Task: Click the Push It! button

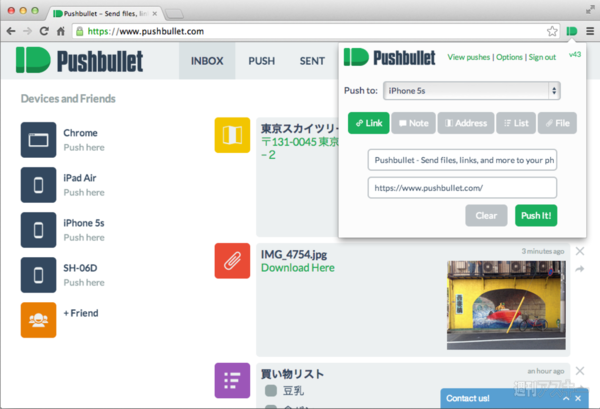Action: click(536, 215)
